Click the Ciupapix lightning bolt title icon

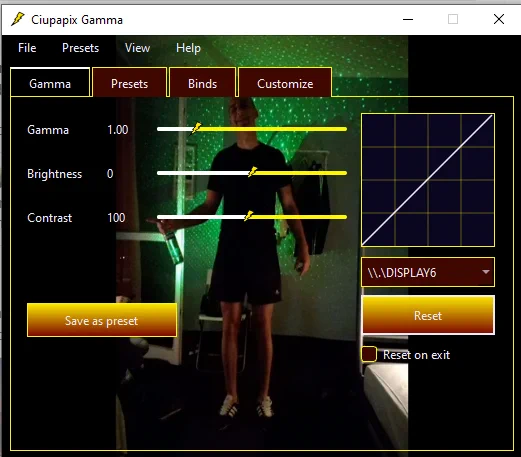18,19
